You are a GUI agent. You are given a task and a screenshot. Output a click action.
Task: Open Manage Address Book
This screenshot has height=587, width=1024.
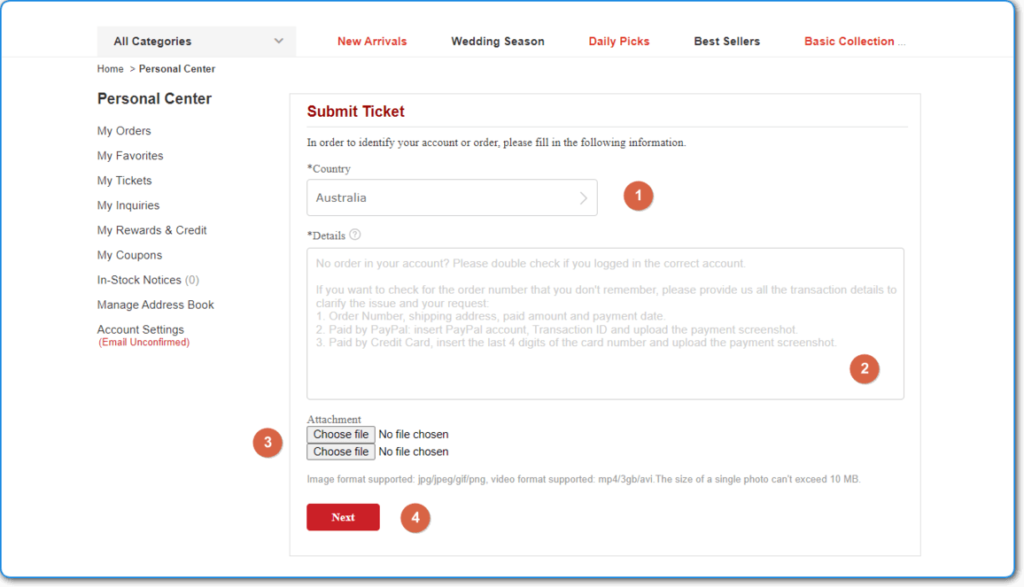click(155, 305)
